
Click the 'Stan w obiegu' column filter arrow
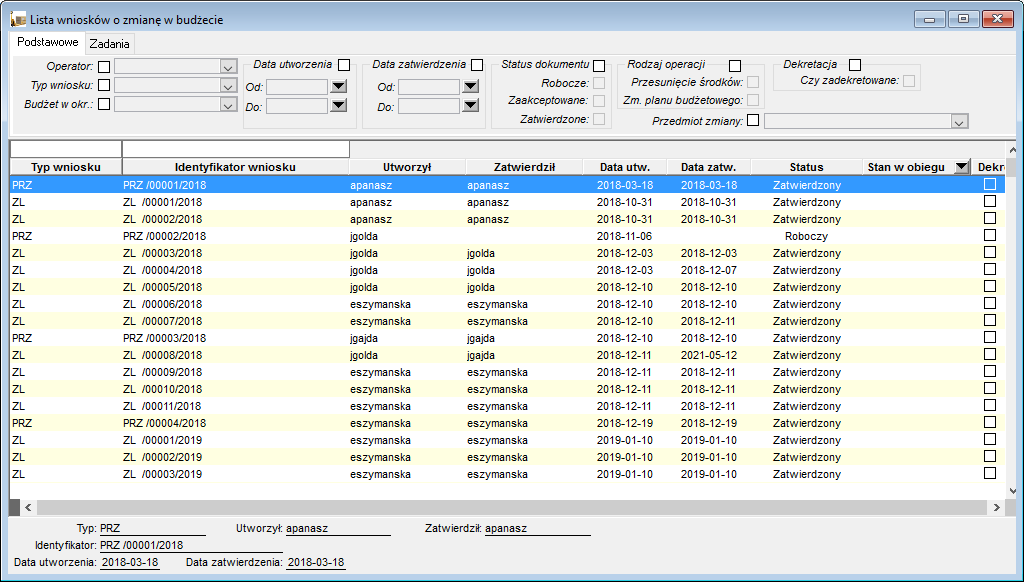pyautogui.click(x=961, y=167)
